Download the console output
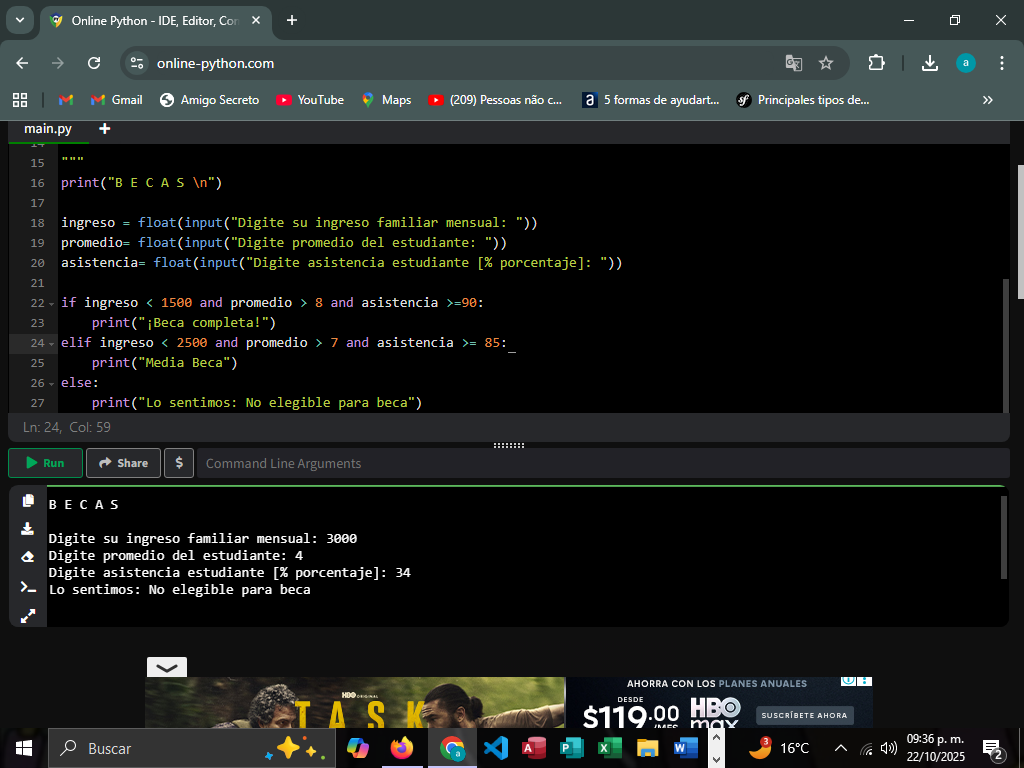 click(28, 529)
